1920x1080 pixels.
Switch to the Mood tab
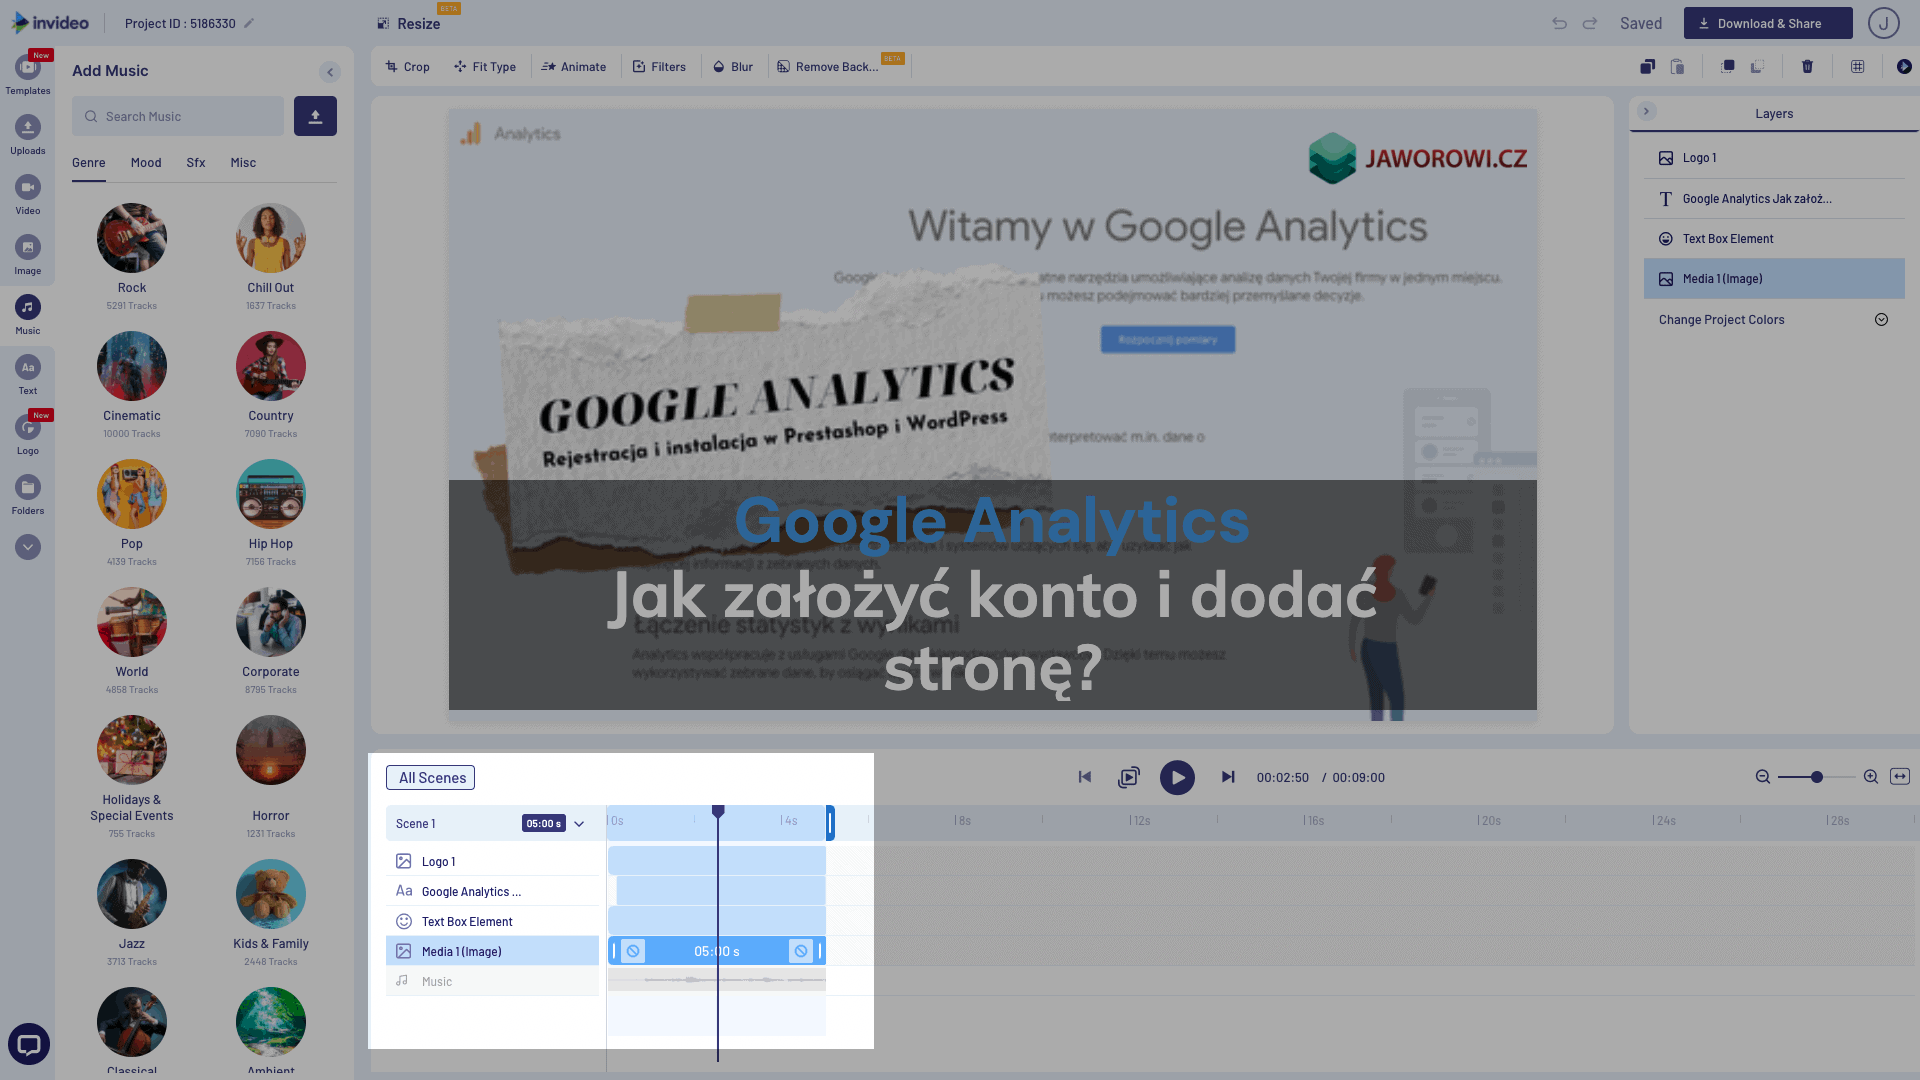point(146,163)
